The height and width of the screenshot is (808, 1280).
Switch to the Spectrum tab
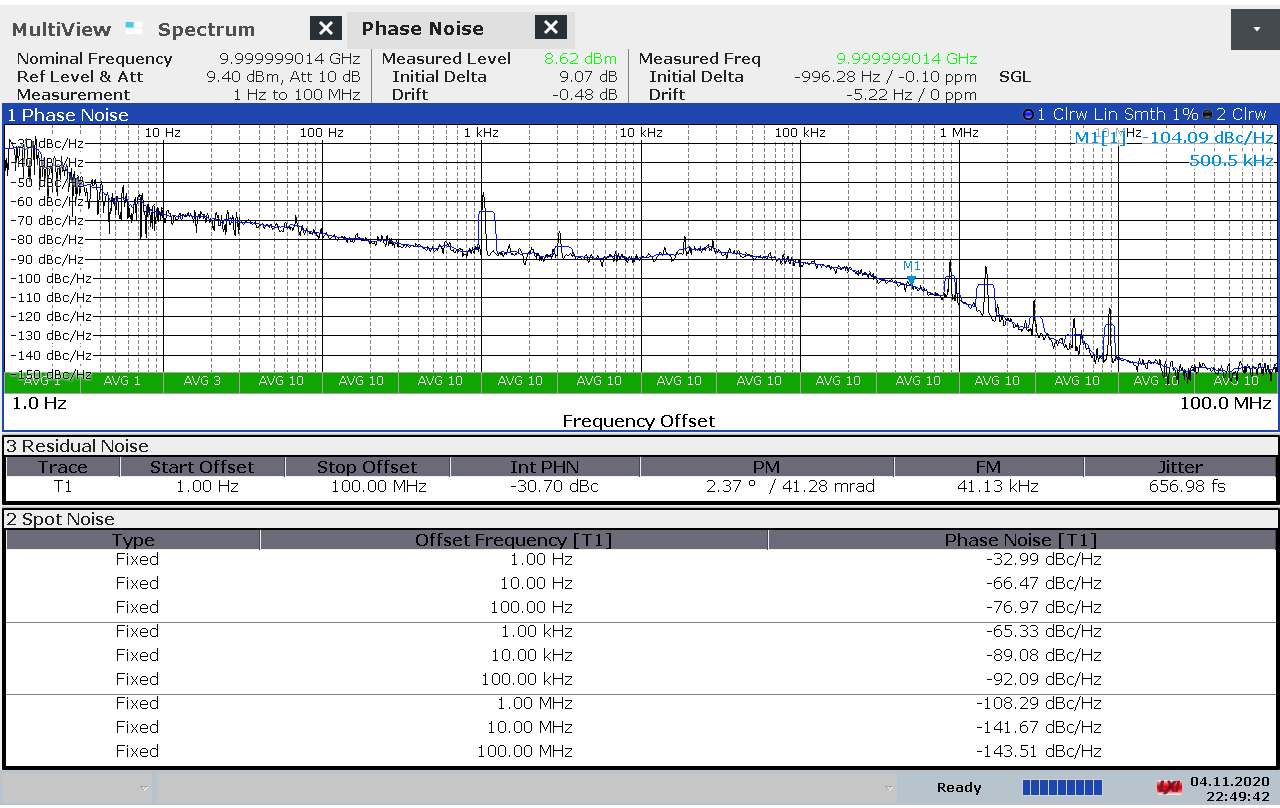[206, 29]
